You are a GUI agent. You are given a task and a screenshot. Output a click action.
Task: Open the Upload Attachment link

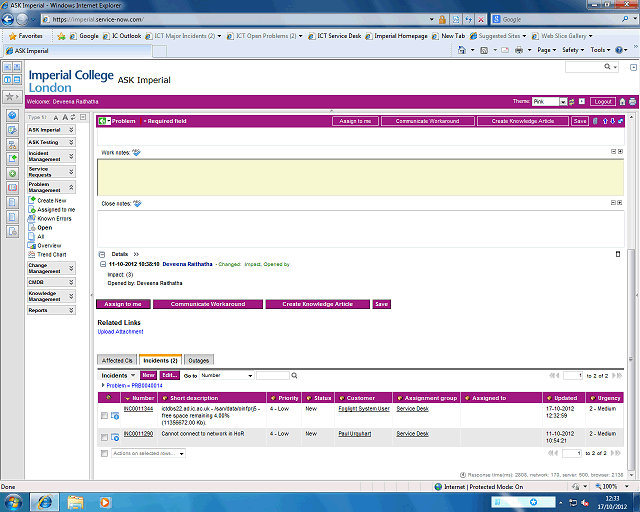pos(120,331)
